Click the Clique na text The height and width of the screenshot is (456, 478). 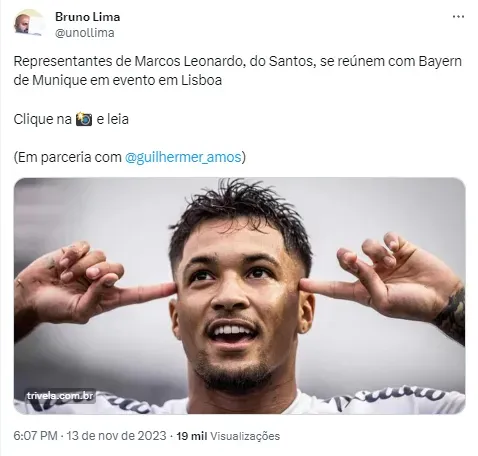click(x=43, y=119)
